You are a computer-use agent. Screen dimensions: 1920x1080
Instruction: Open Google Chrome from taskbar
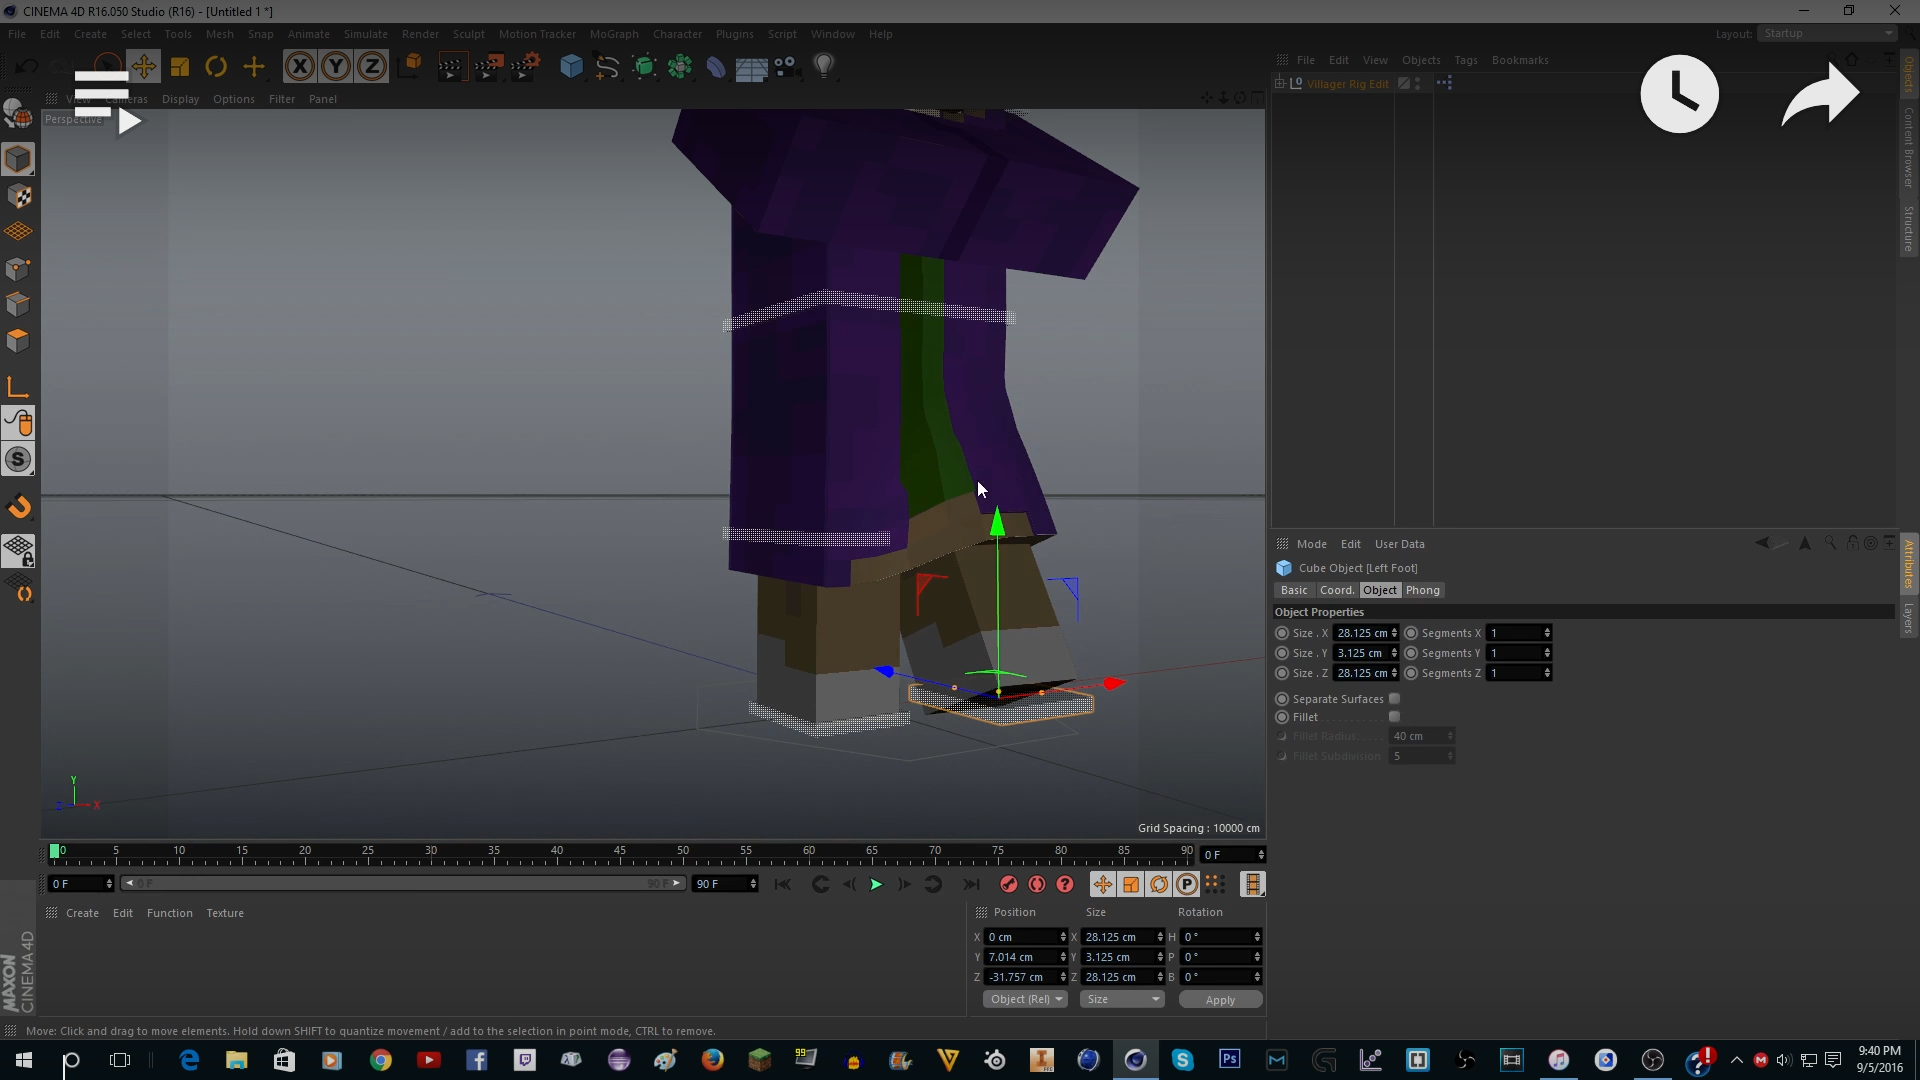pos(380,1060)
